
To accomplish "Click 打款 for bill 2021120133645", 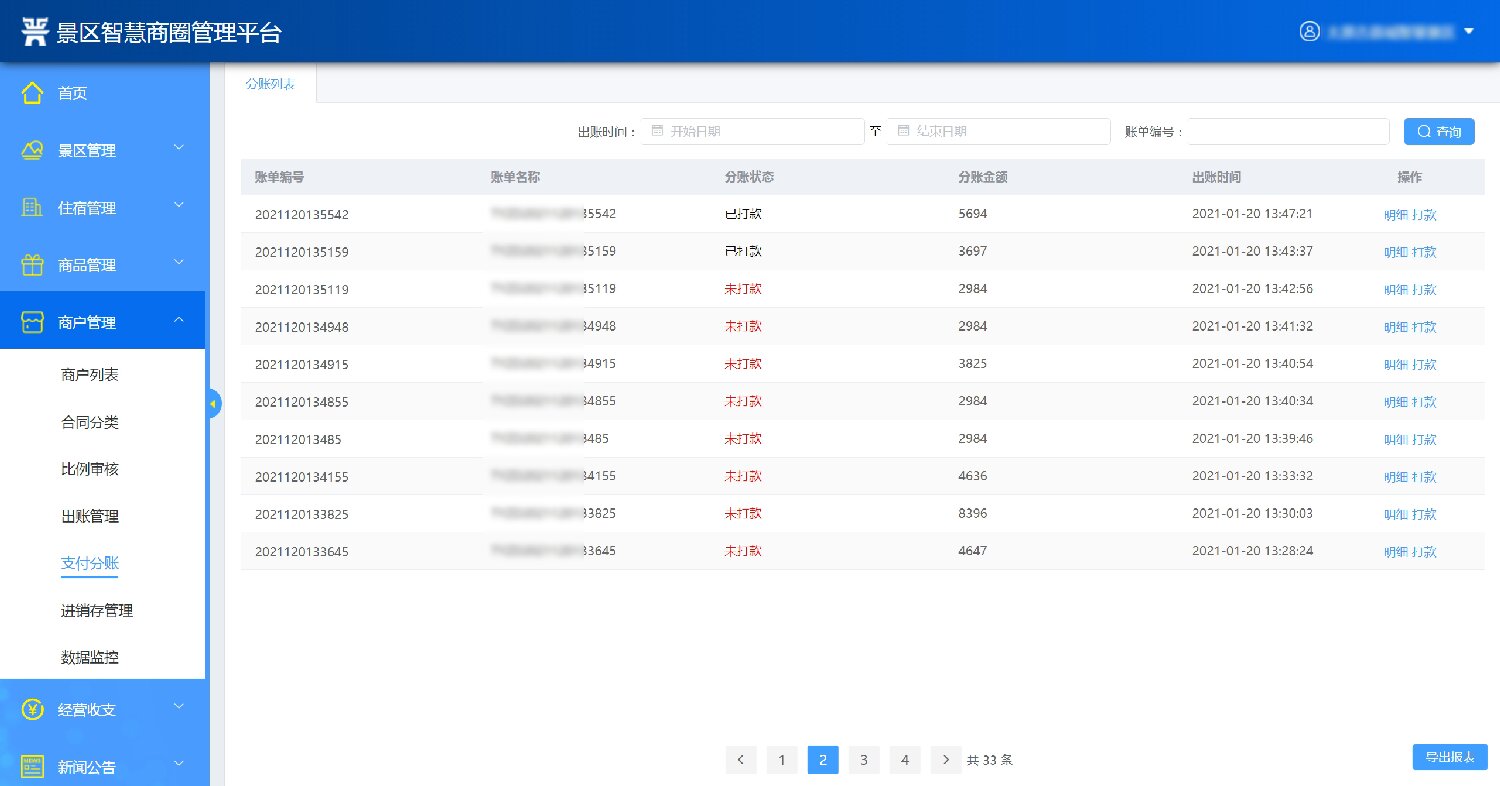I will point(1424,552).
